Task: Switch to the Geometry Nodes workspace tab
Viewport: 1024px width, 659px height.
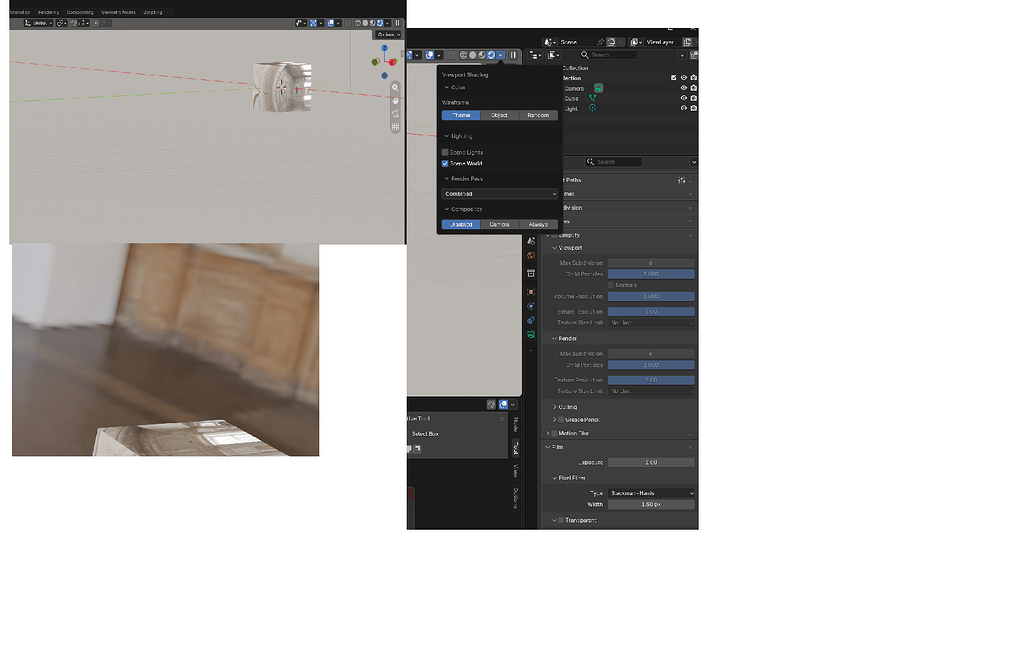Action: pos(118,12)
